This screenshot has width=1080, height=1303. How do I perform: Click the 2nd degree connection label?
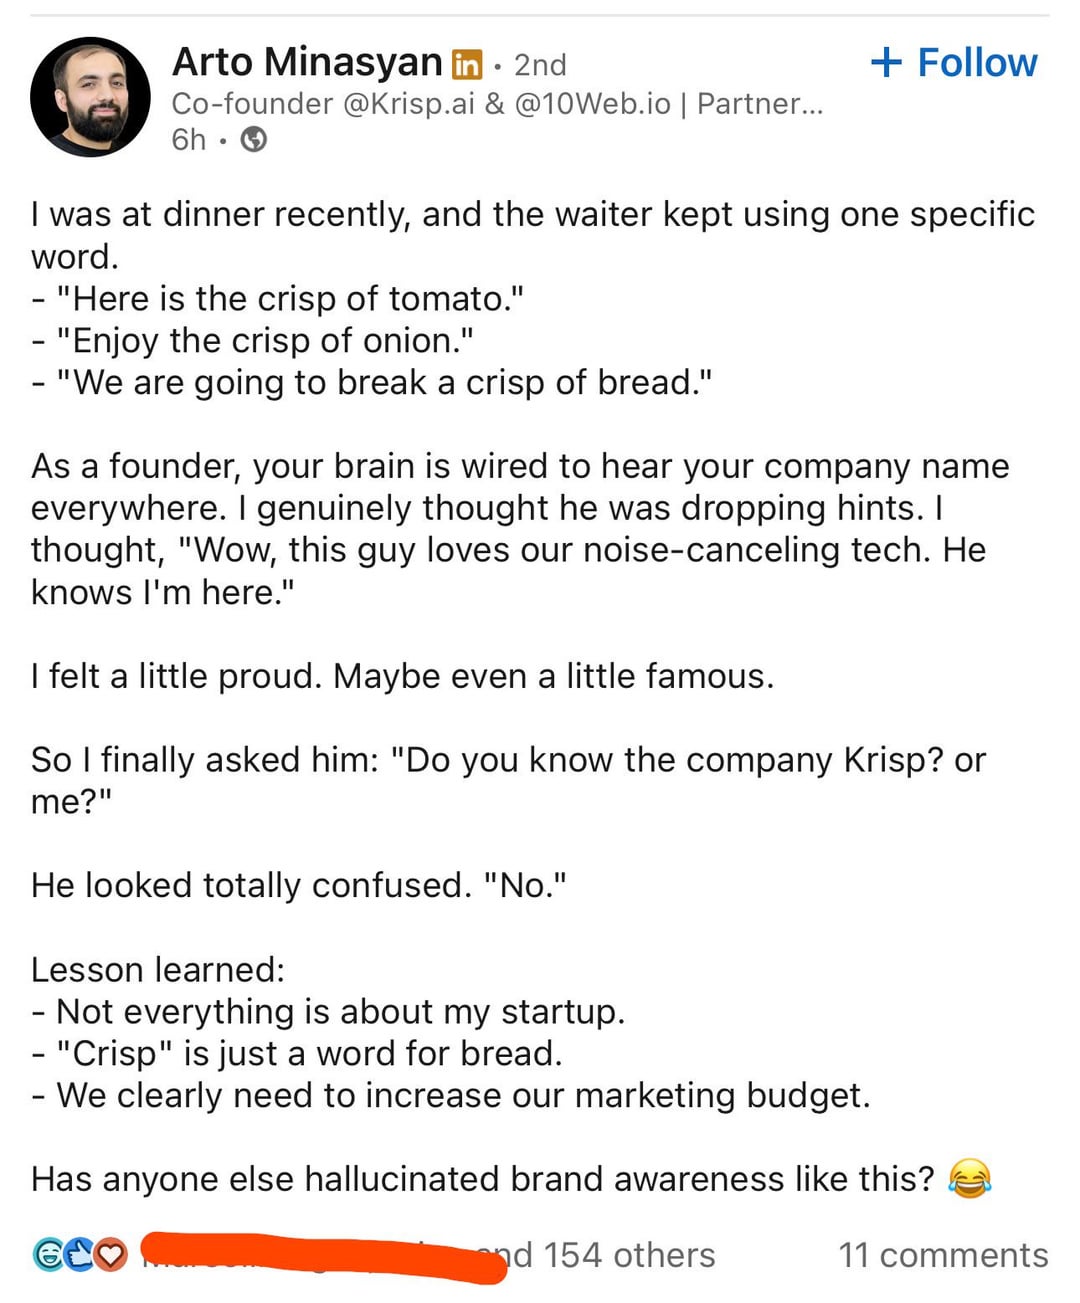click(x=540, y=65)
